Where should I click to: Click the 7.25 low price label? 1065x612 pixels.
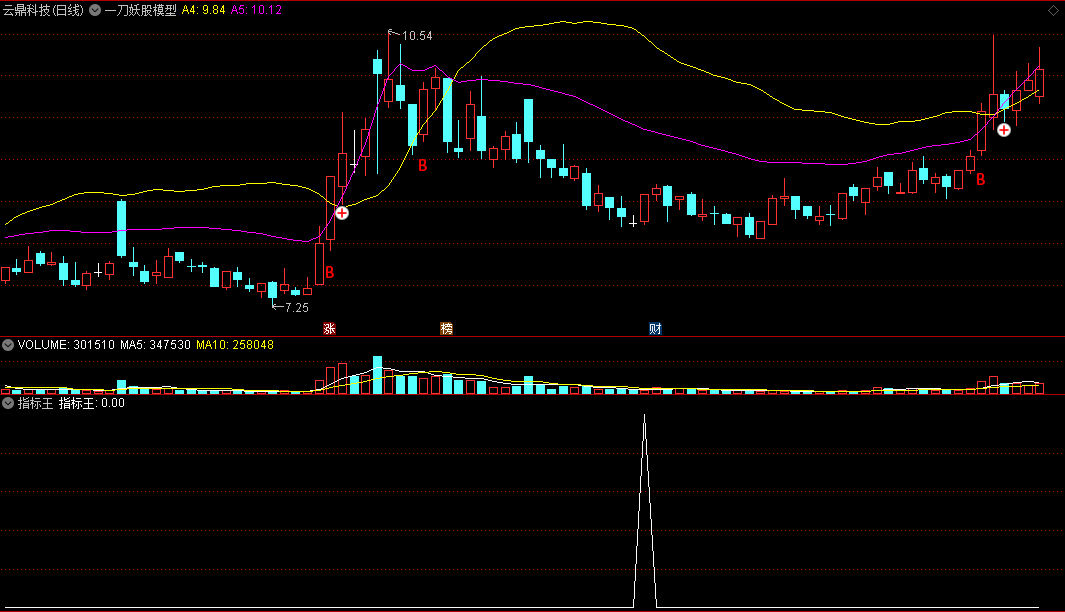click(297, 308)
